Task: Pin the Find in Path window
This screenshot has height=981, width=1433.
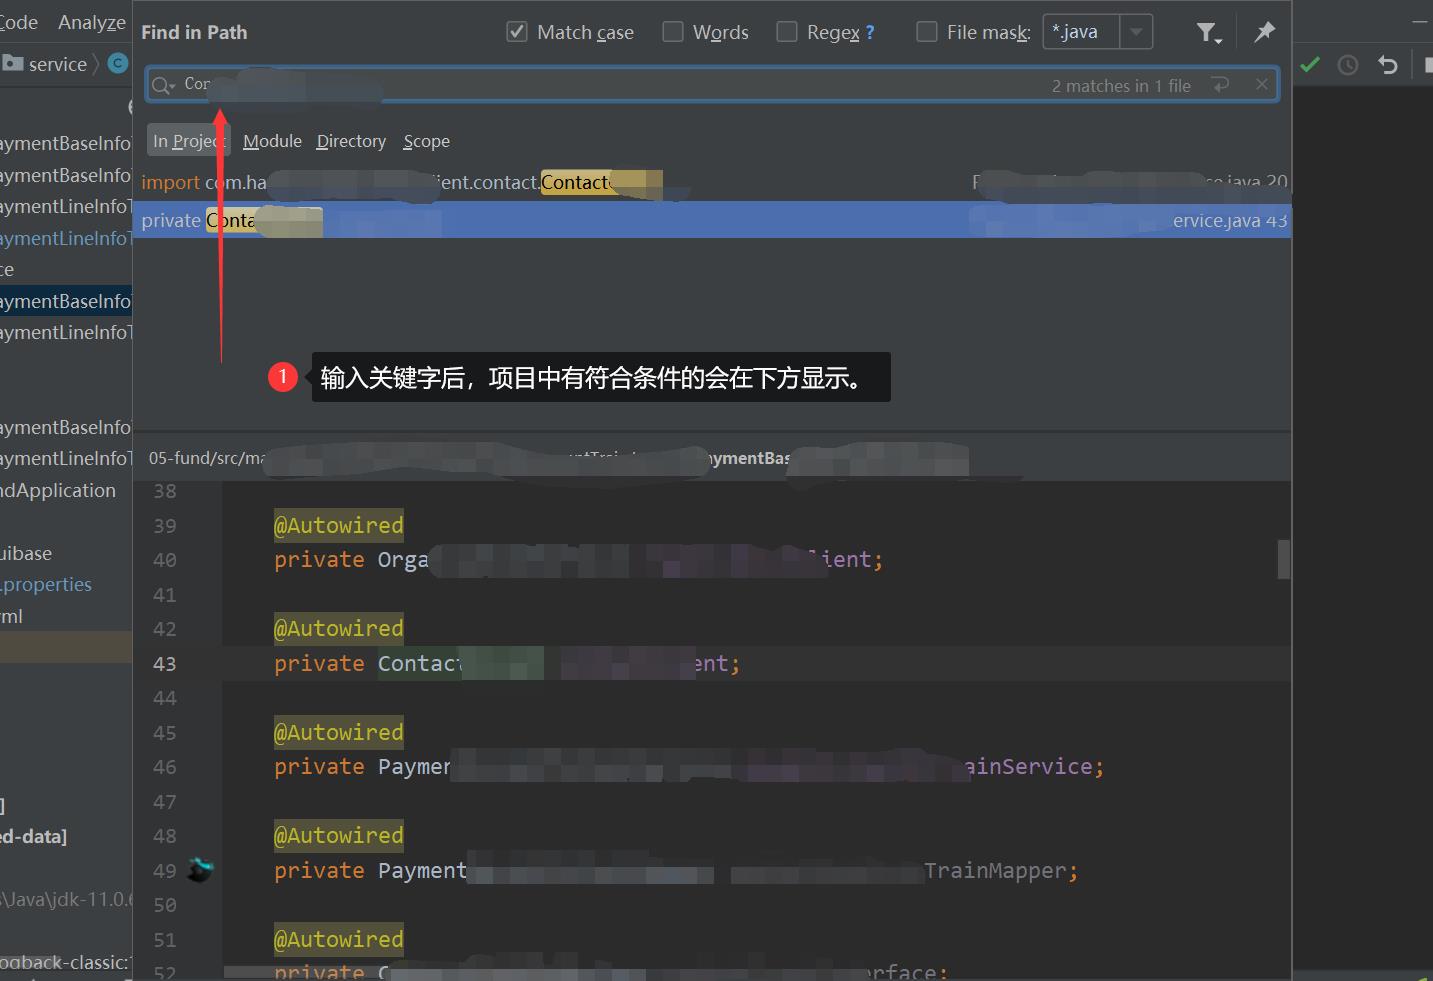Action: (1265, 32)
